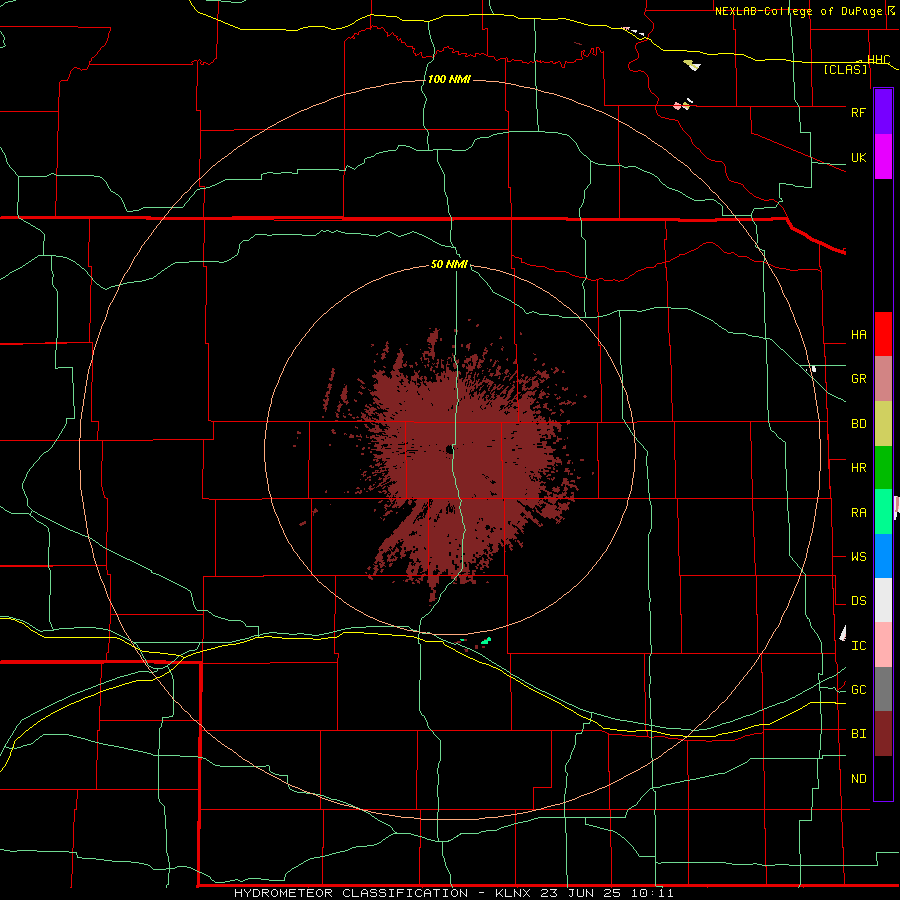
Task: Click the '100 NMI' range ring label
Action: coord(449,79)
